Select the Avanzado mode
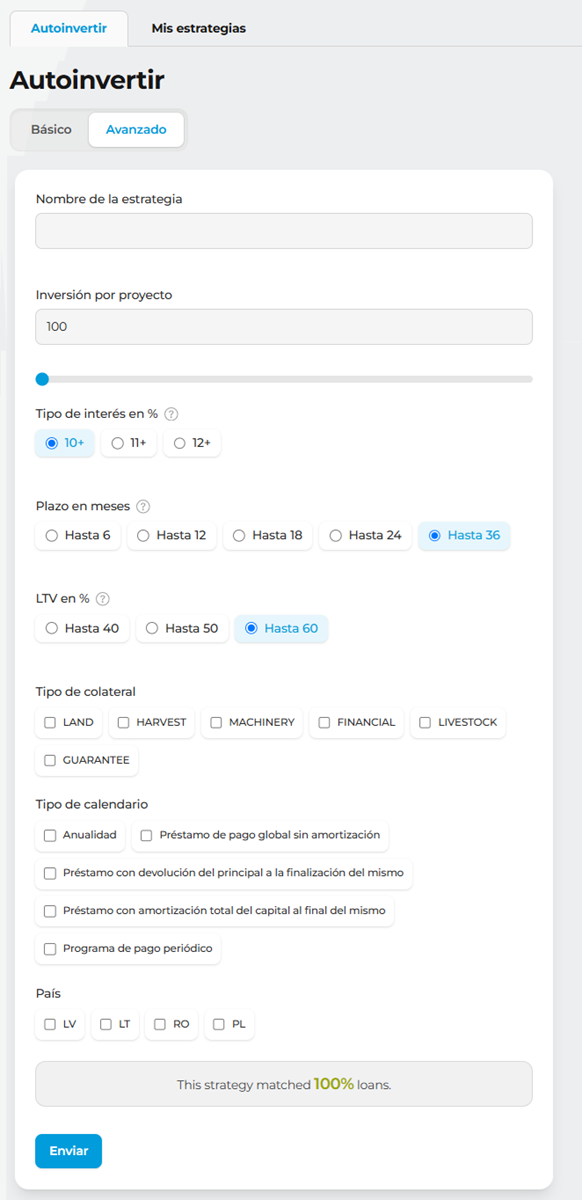 (x=136, y=130)
